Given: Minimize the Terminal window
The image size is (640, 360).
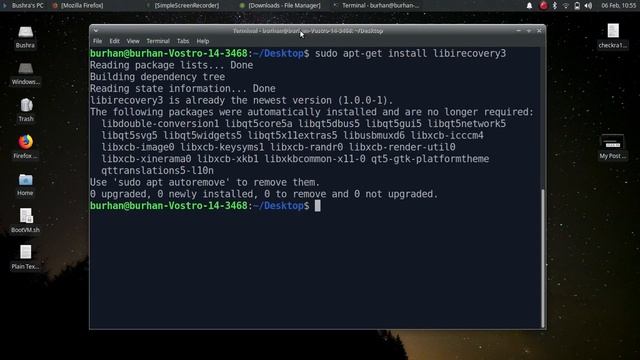Looking at the screenshot, I should tap(518, 31).
